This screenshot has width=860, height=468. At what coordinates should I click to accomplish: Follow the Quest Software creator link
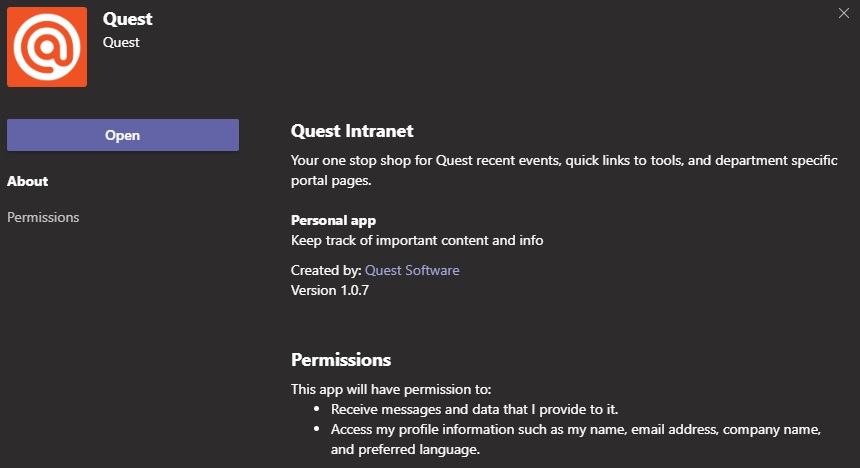click(x=412, y=270)
